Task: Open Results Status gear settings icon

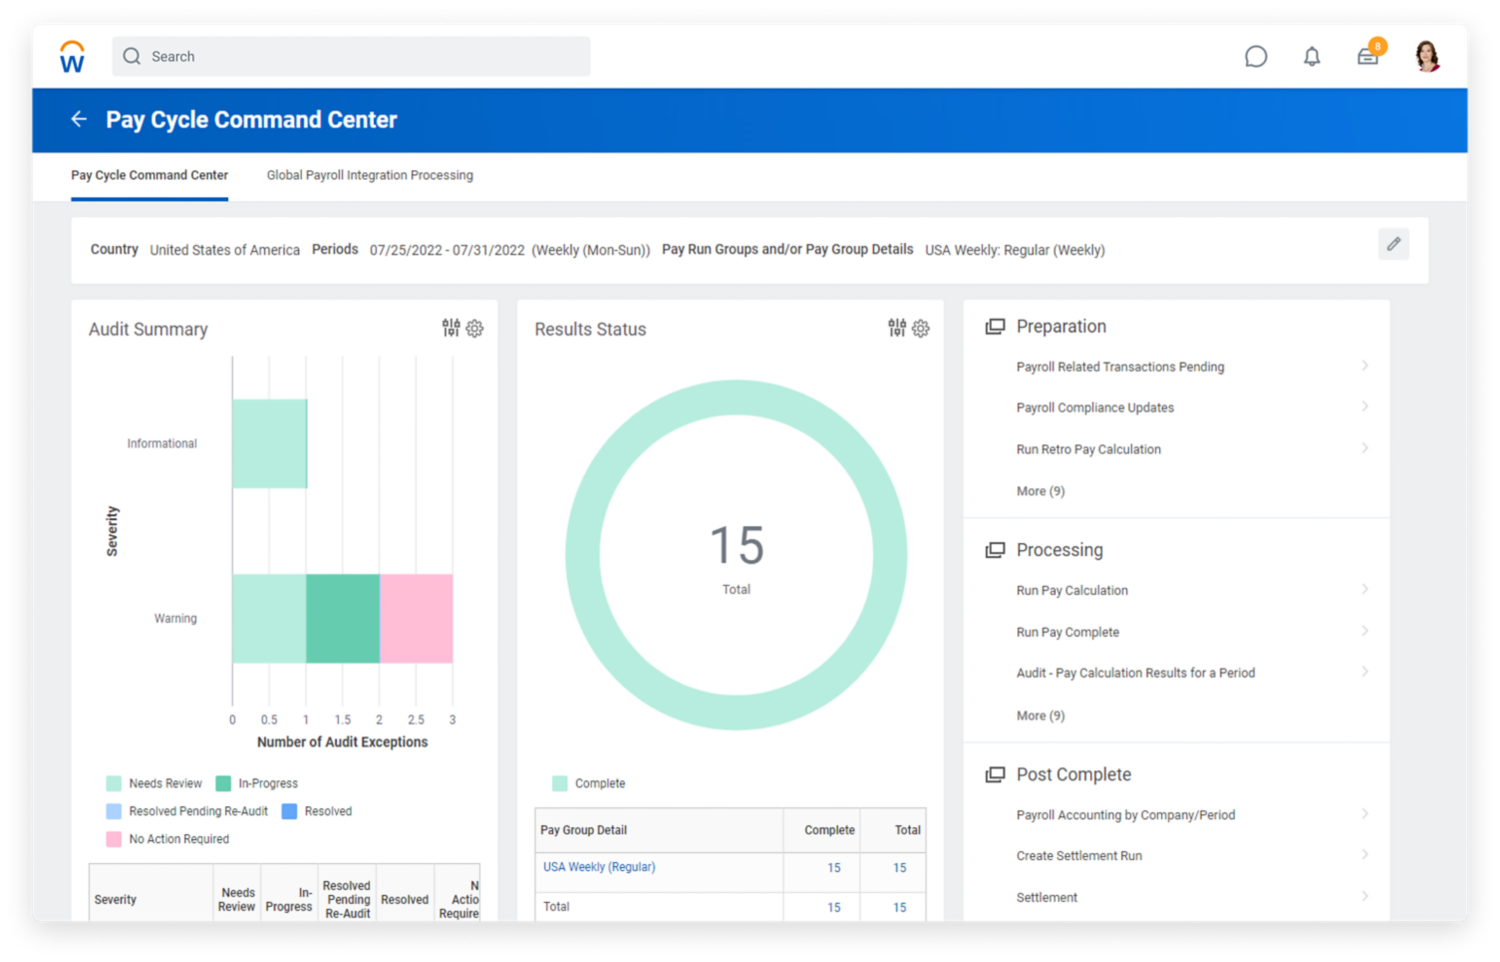Action: pos(921,328)
